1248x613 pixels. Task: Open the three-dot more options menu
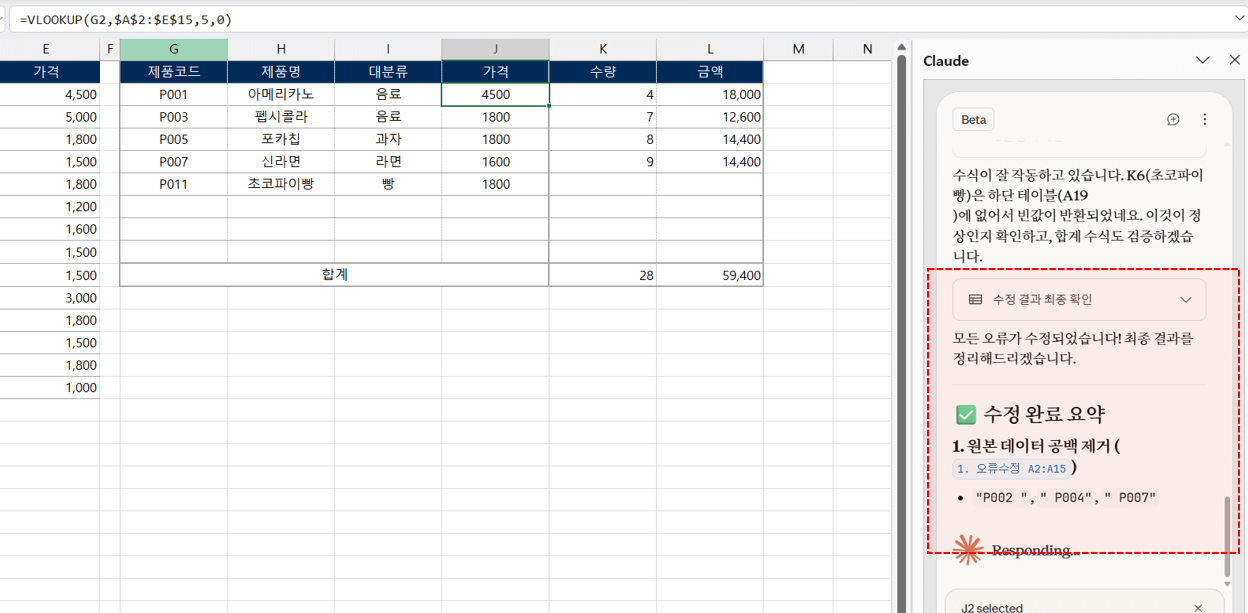point(1204,119)
